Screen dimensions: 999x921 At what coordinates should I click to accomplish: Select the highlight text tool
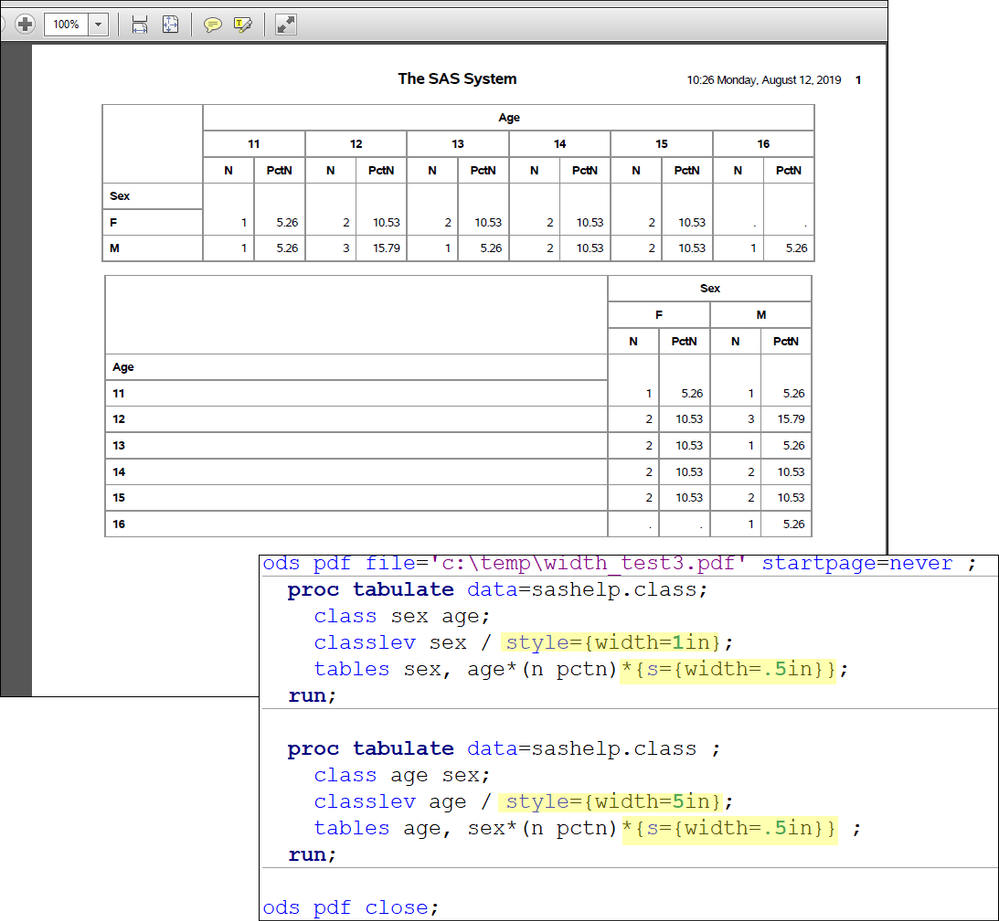click(x=242, y=24)
